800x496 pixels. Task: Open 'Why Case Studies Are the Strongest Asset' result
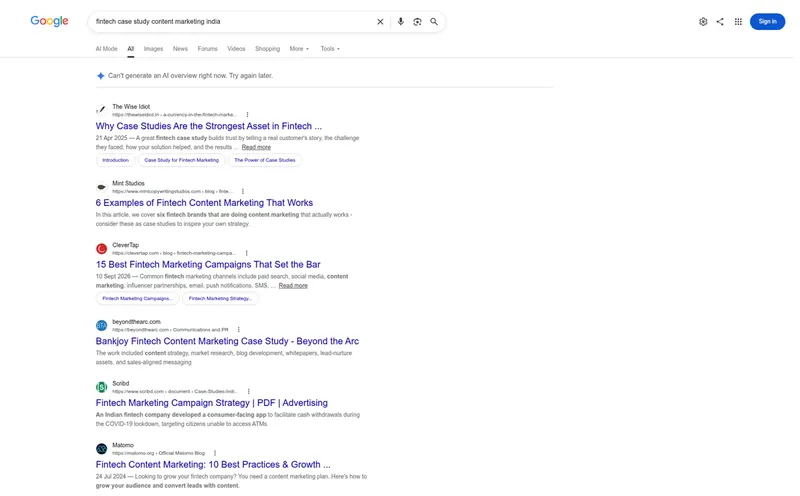point(209,126)
